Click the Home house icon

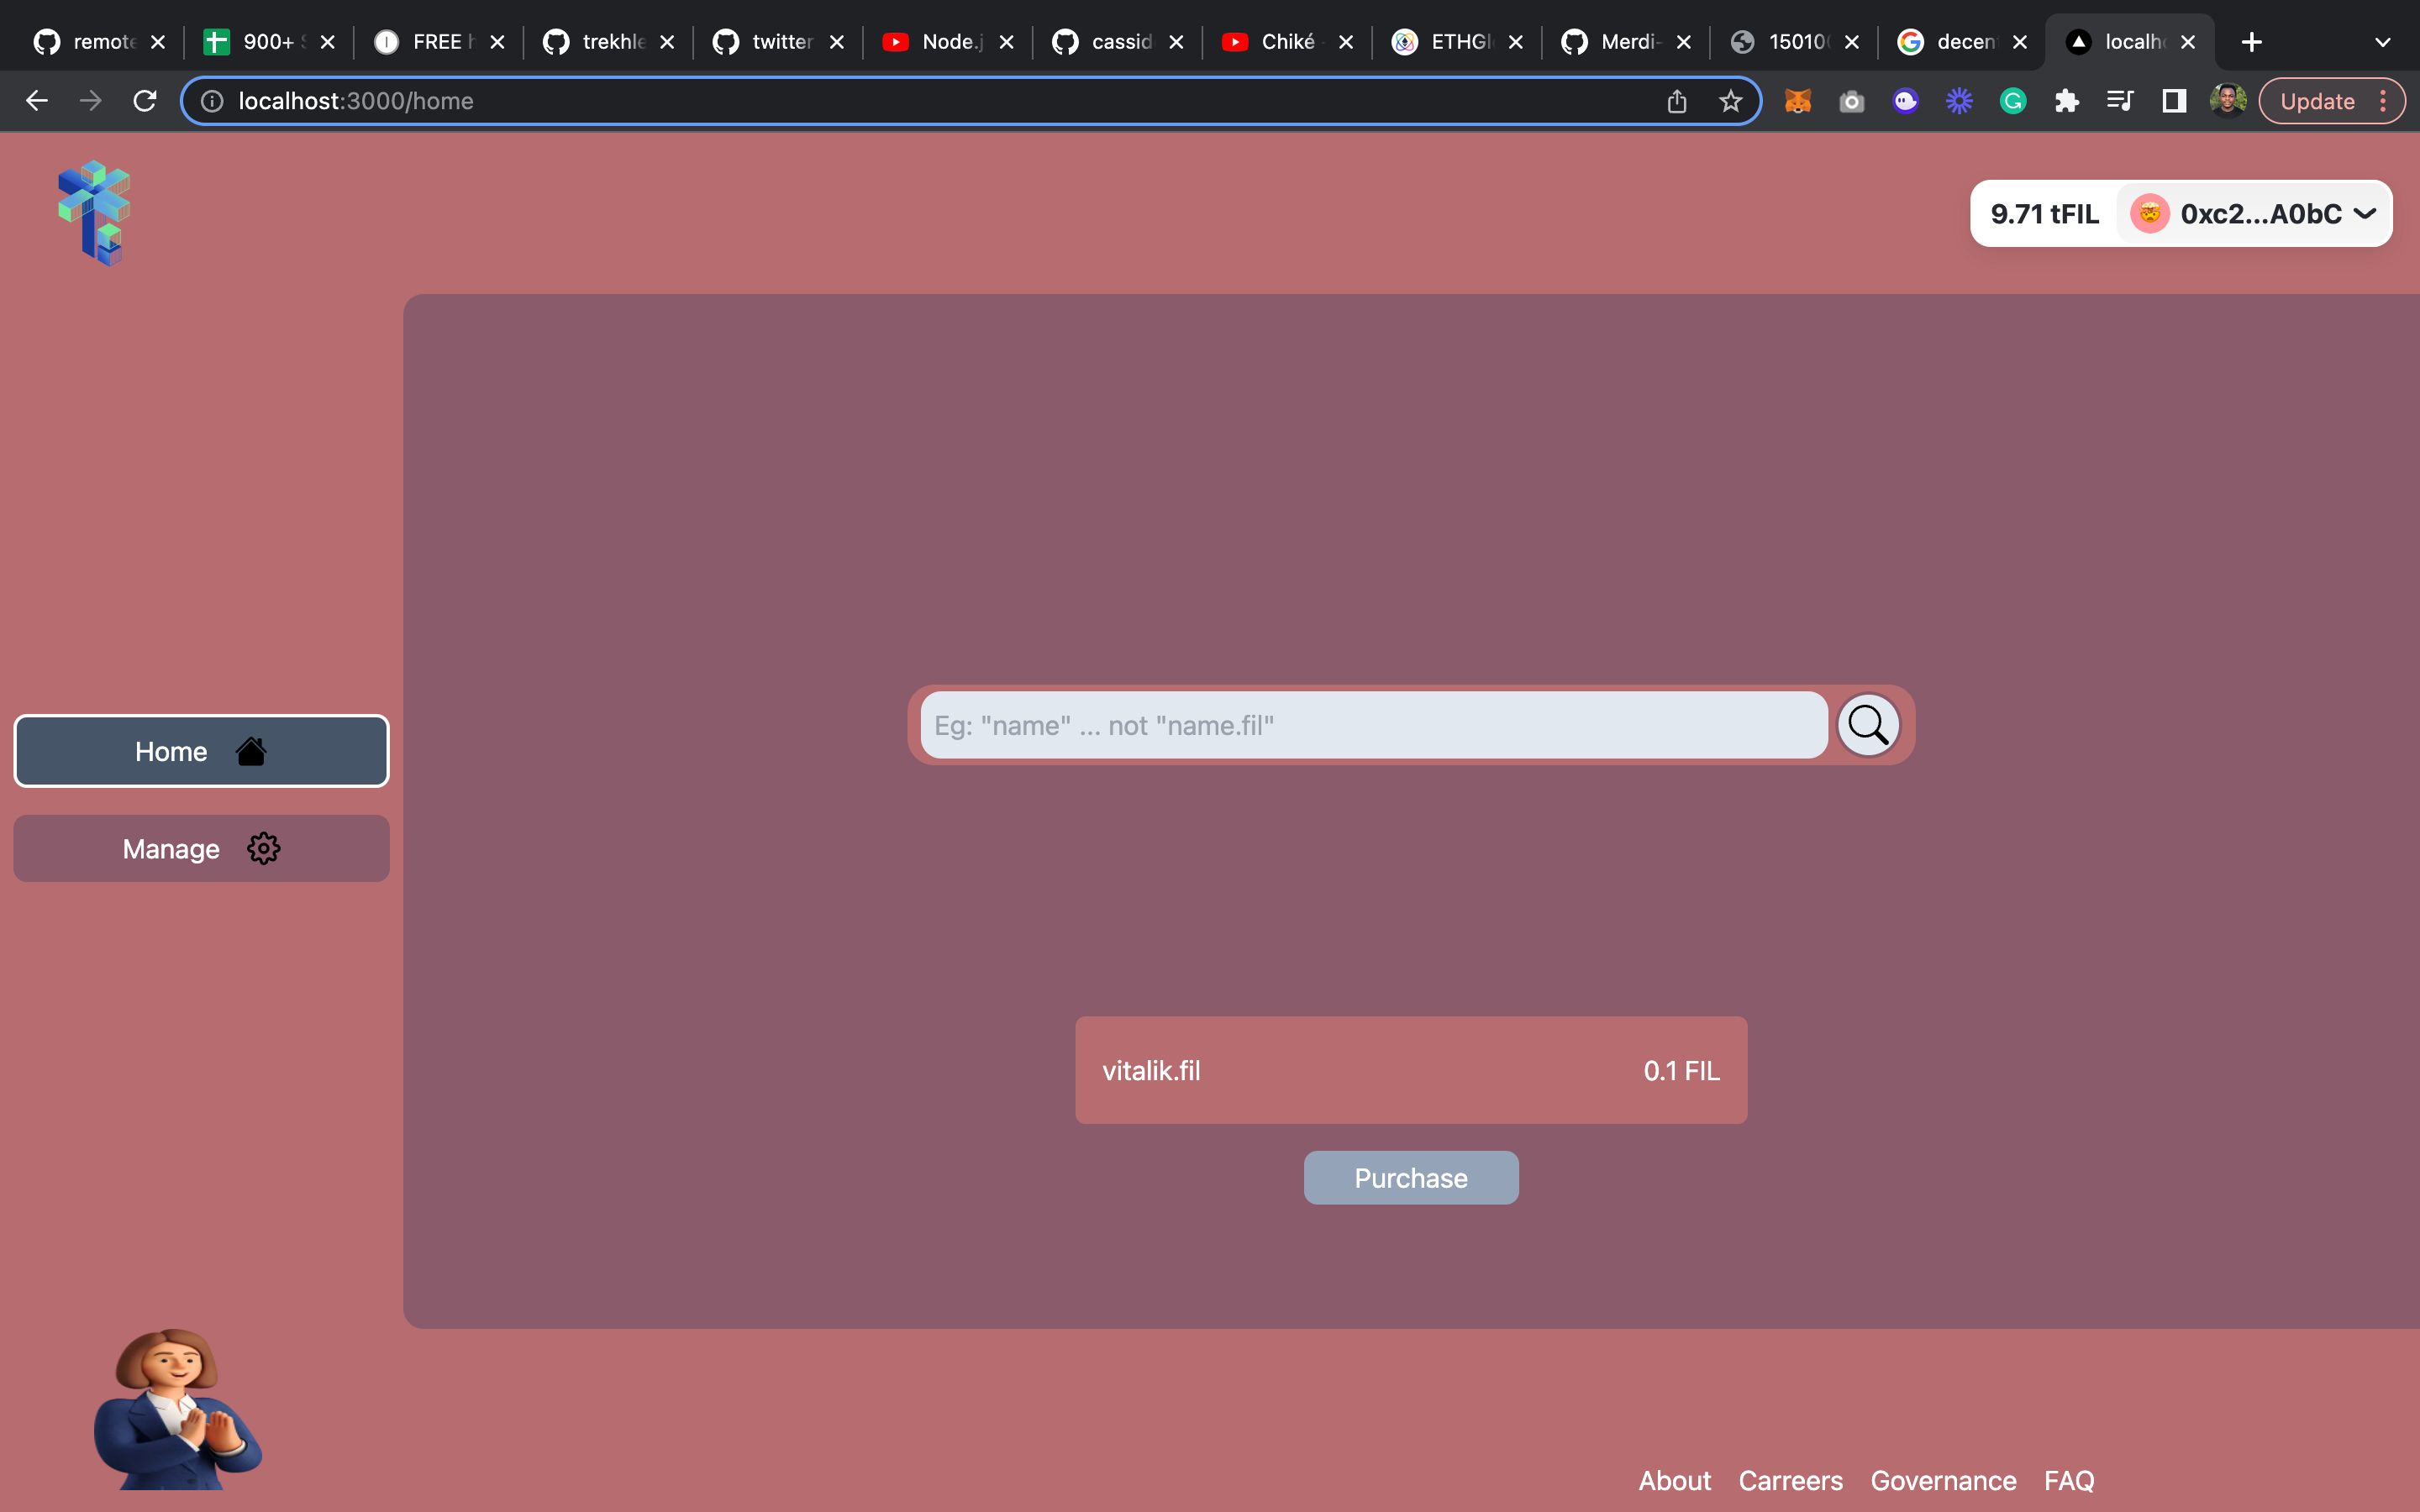point(253,749)
